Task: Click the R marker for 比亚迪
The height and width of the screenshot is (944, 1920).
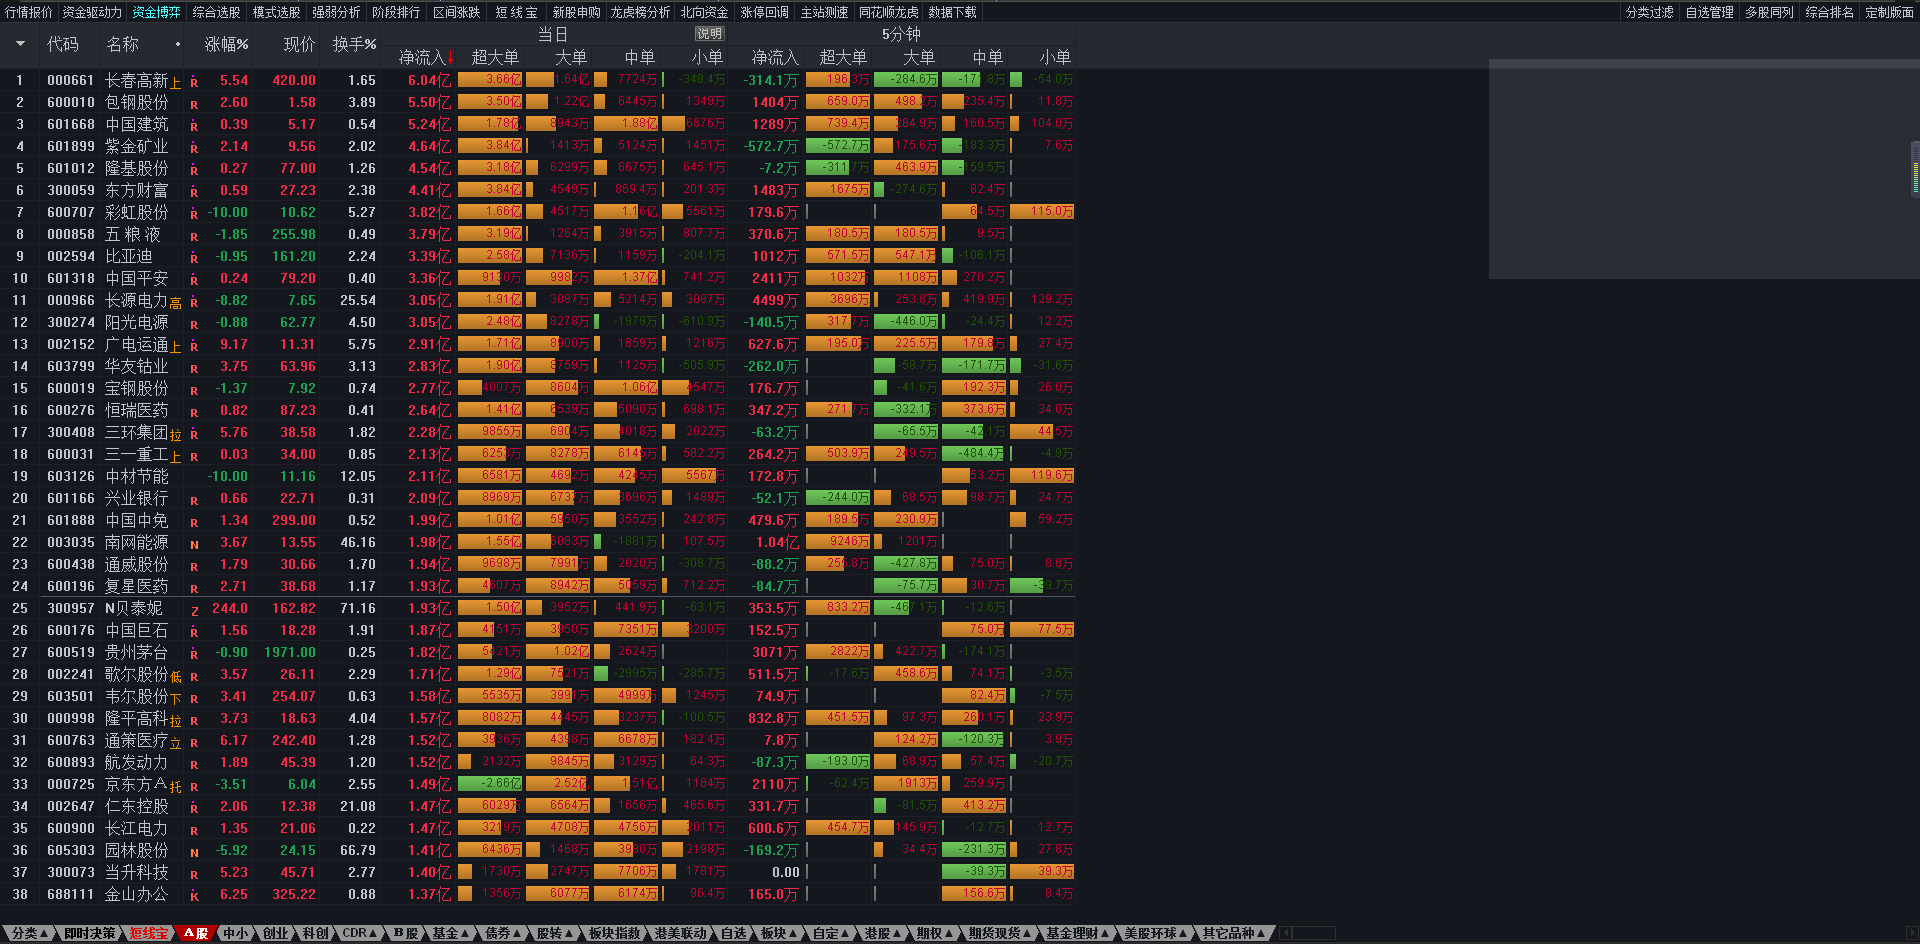Action: (x=194, y=258)
